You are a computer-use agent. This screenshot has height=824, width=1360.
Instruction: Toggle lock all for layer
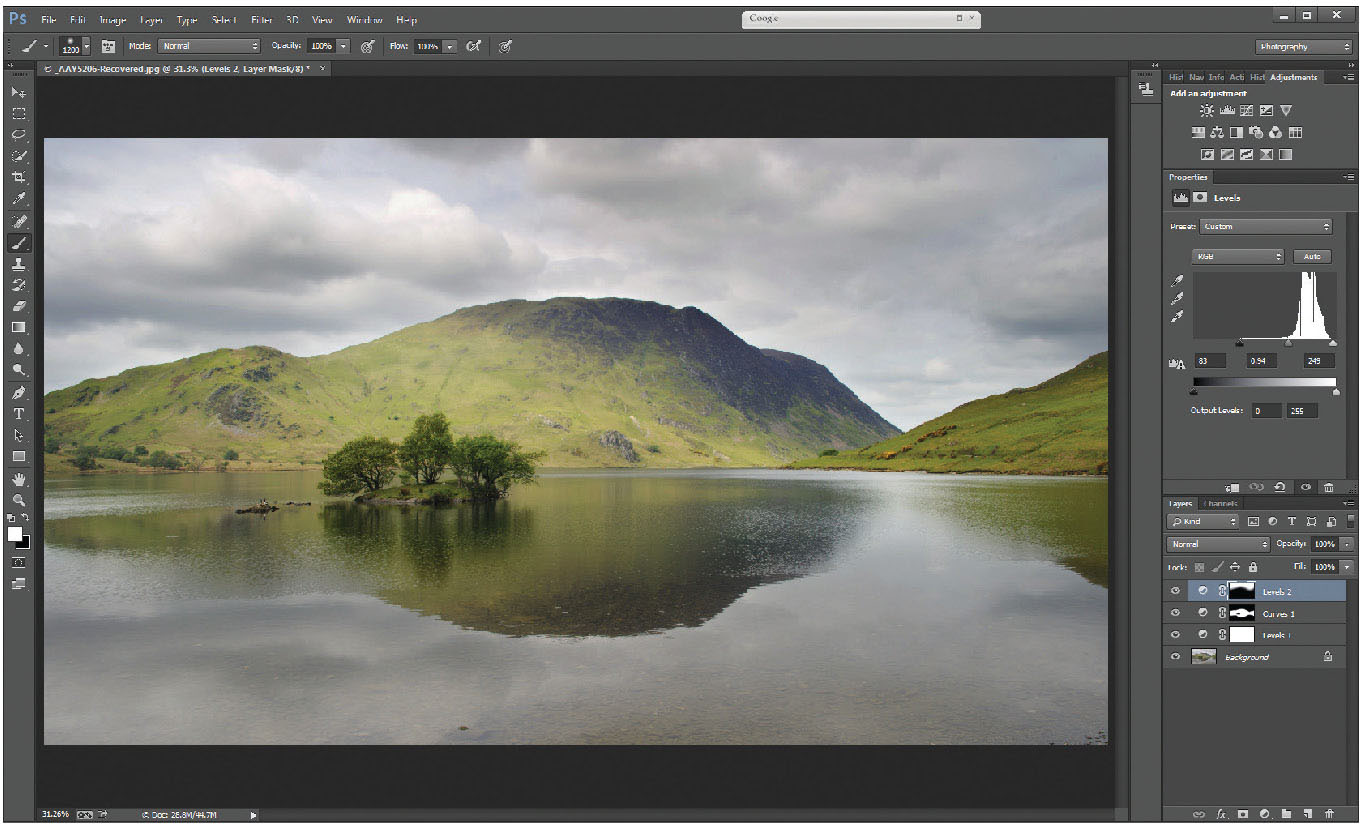1252,567
